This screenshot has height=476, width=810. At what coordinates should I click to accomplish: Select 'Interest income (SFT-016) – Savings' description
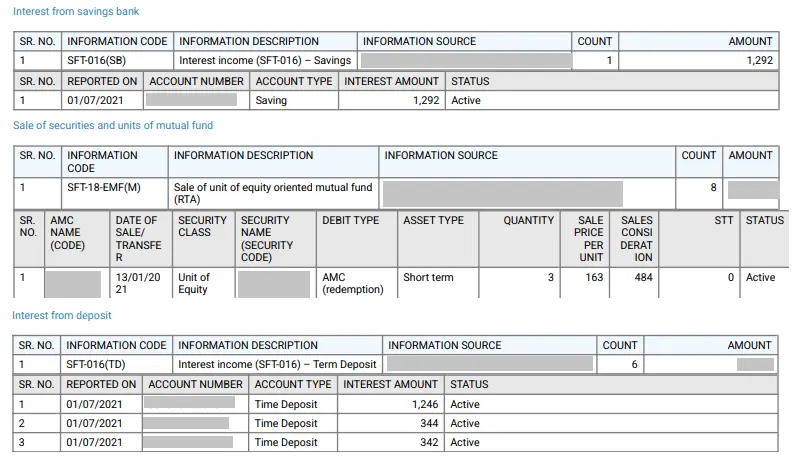coord(265,60)
